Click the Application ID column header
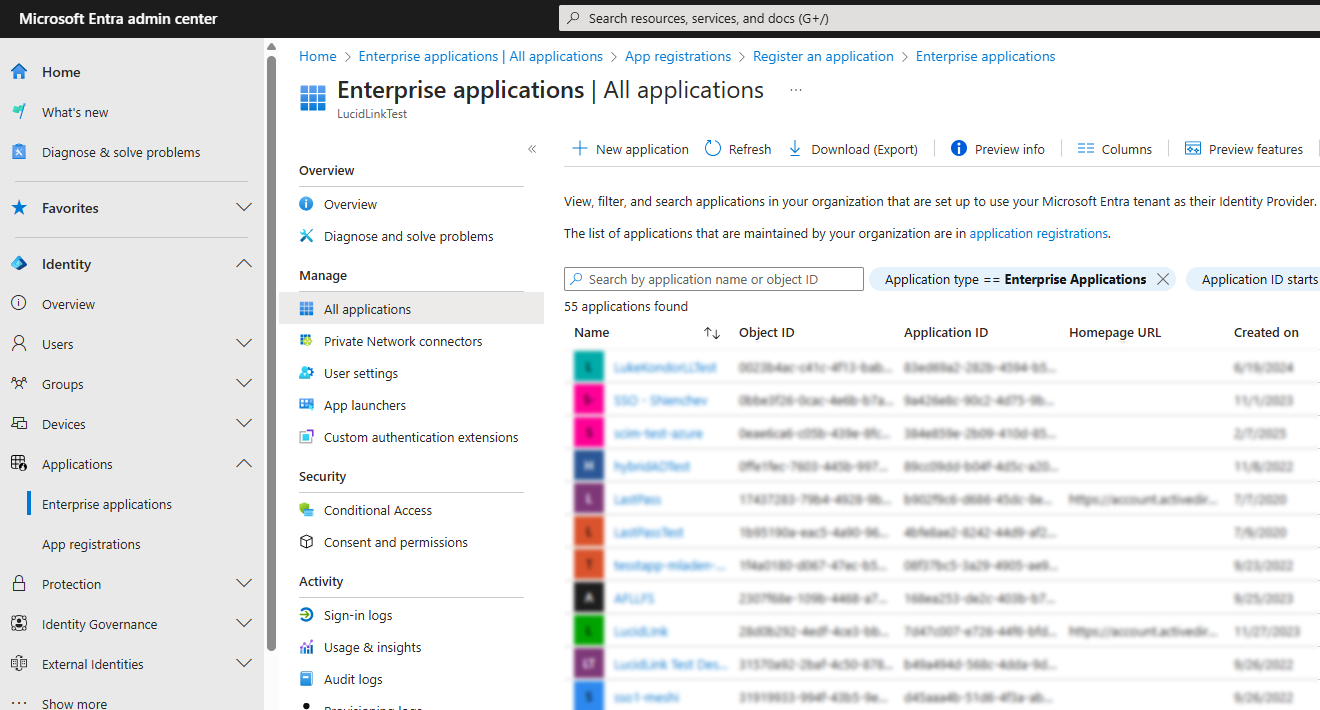 pyautogui.click(x=946, y=332)
